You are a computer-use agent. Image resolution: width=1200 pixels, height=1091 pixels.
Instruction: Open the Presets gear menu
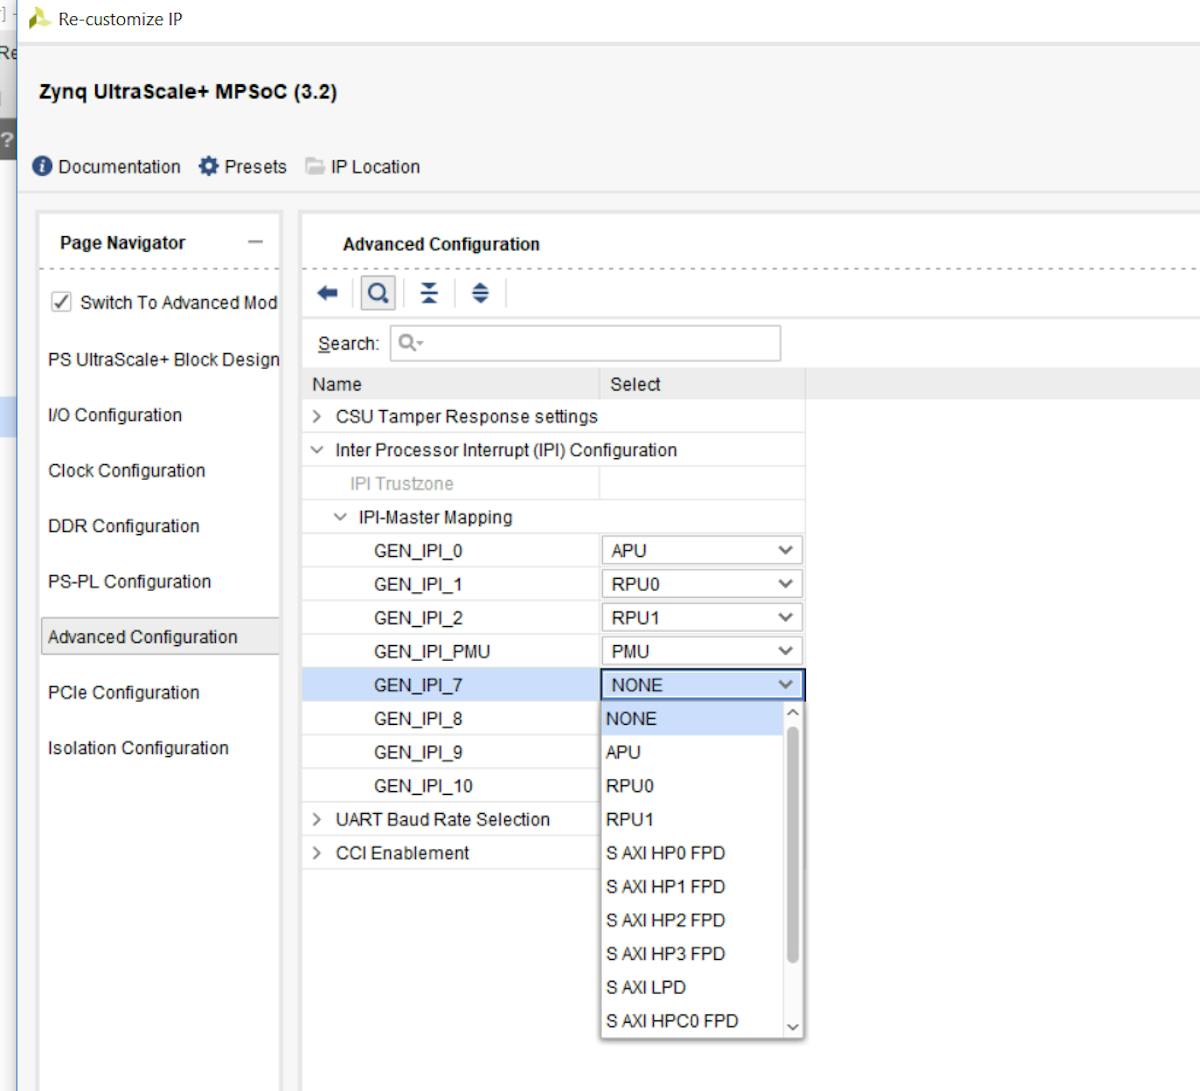243,166
